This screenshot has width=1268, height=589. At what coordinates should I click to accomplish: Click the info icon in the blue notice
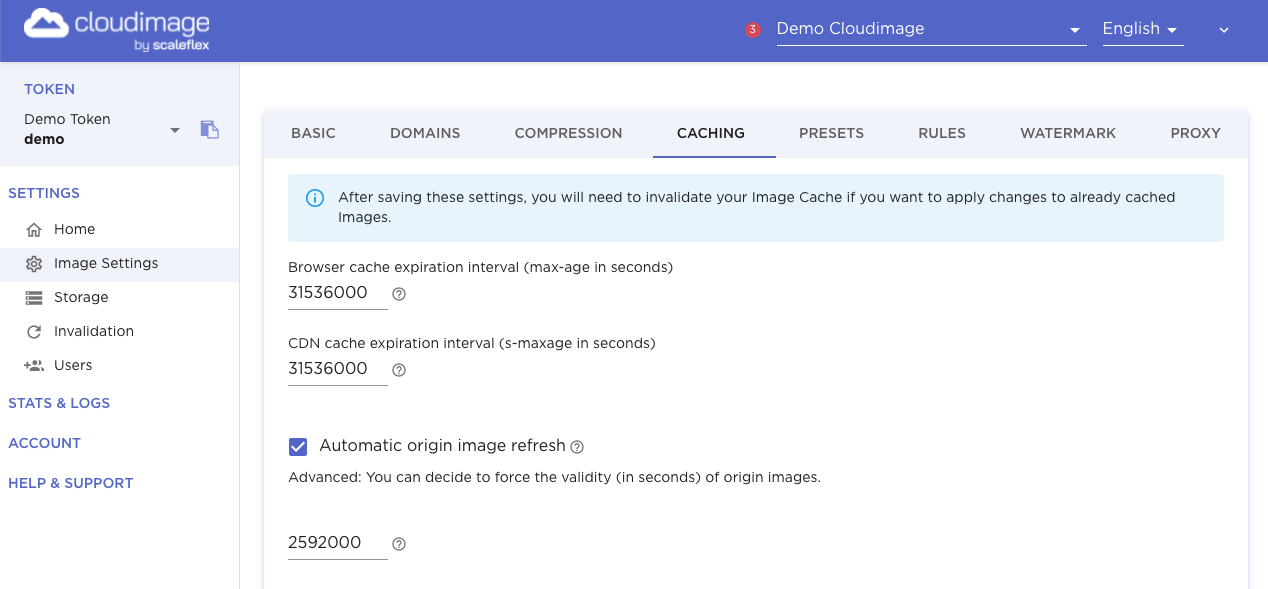point(314,198)
